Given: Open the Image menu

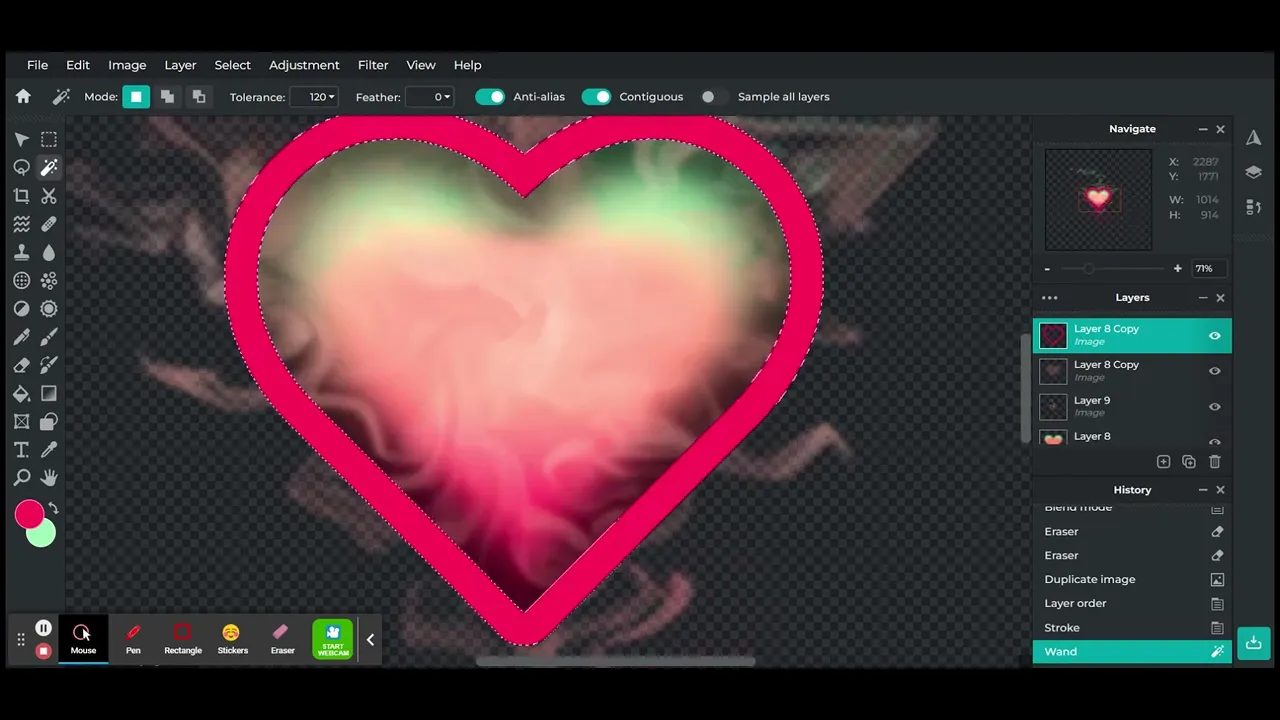Looking at the screenshot, I should coord(127,65).
